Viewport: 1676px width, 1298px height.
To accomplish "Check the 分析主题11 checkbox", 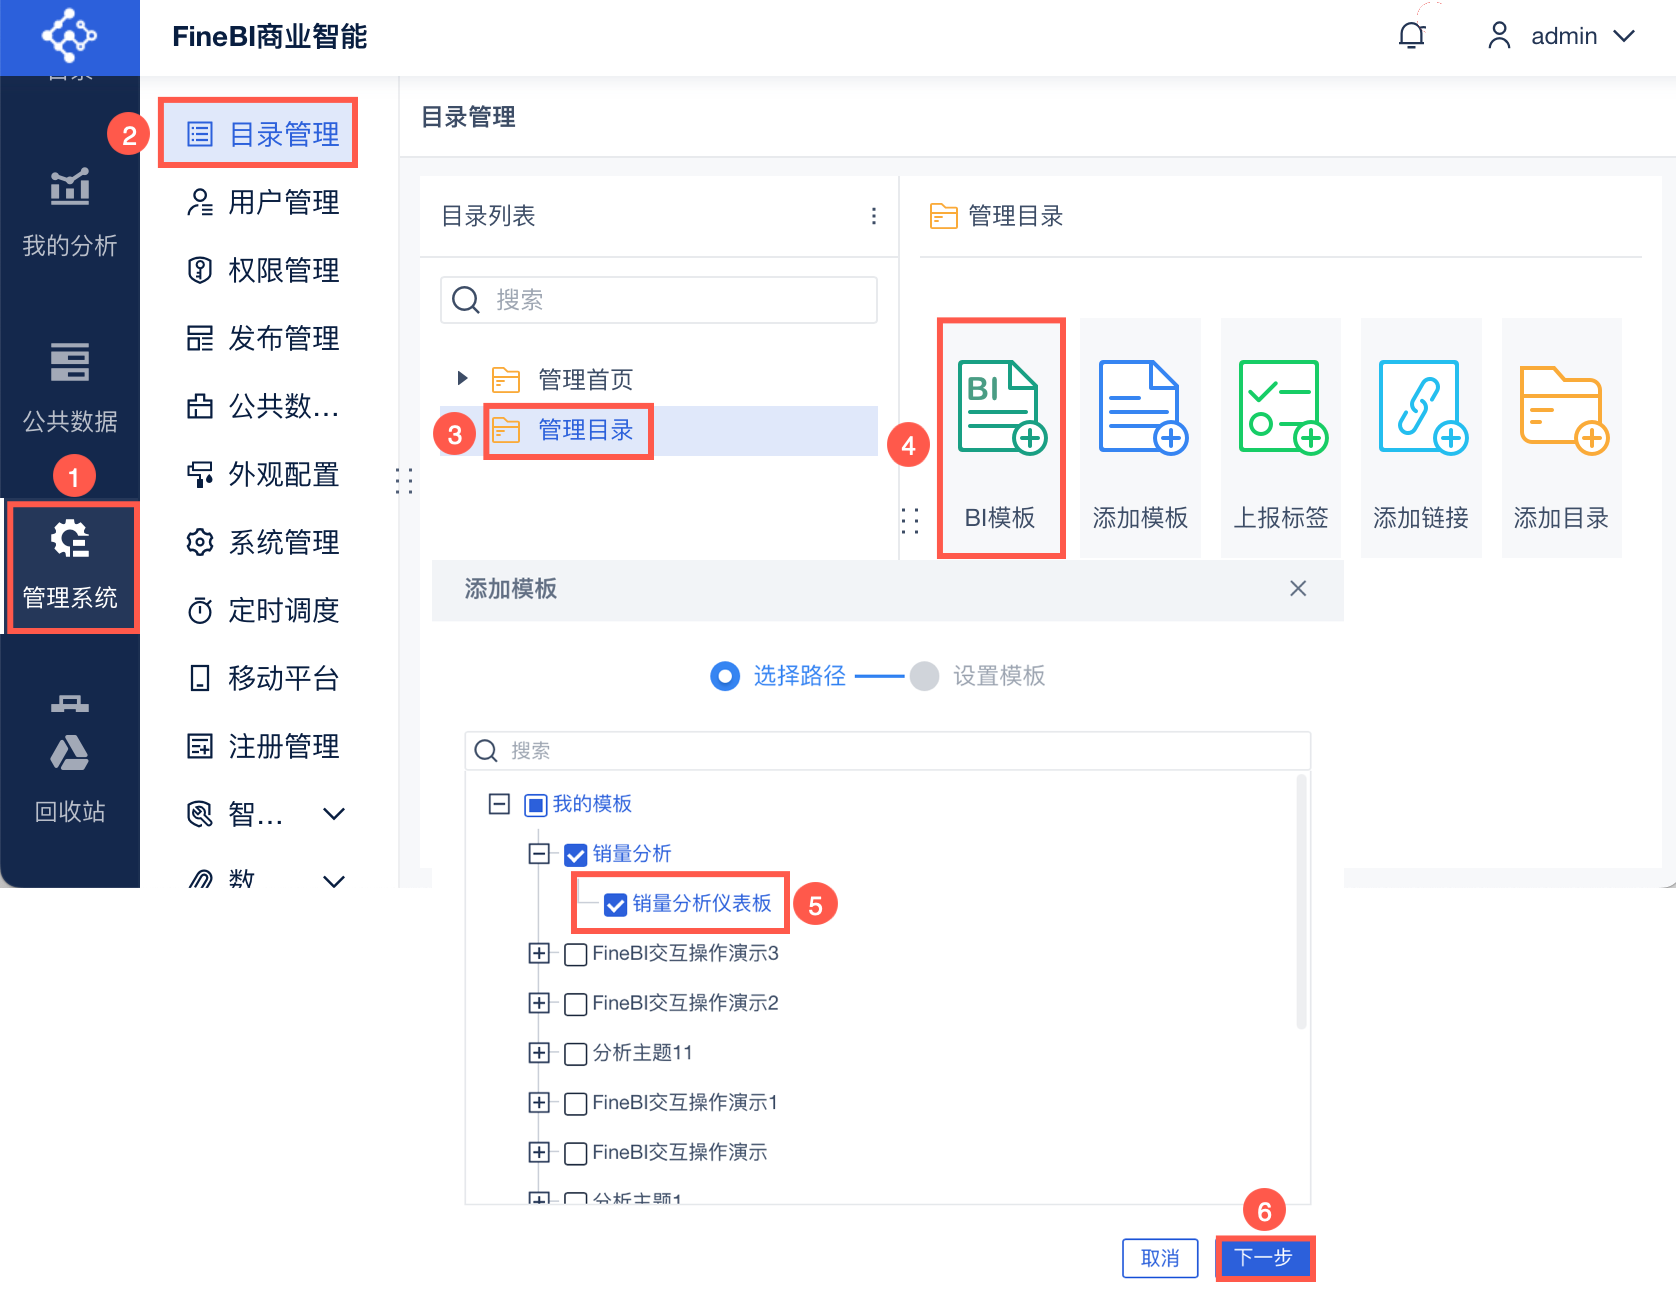I will tap(575, 1054).
